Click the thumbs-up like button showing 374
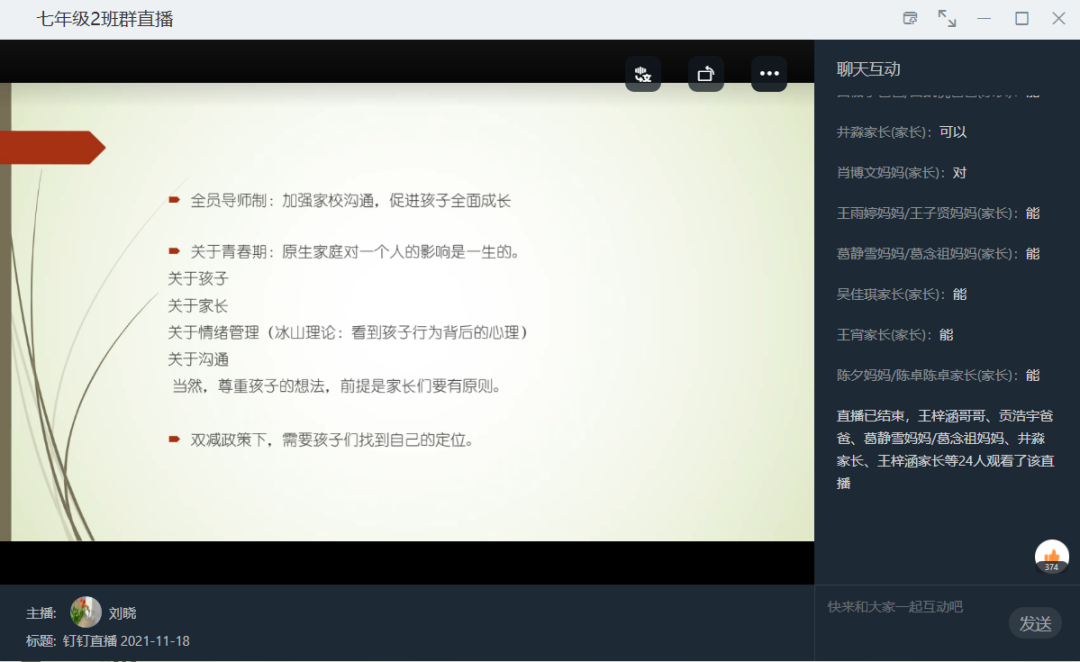The width and height of the screenshot is (1080, 662). click(x=1051, y=557)
